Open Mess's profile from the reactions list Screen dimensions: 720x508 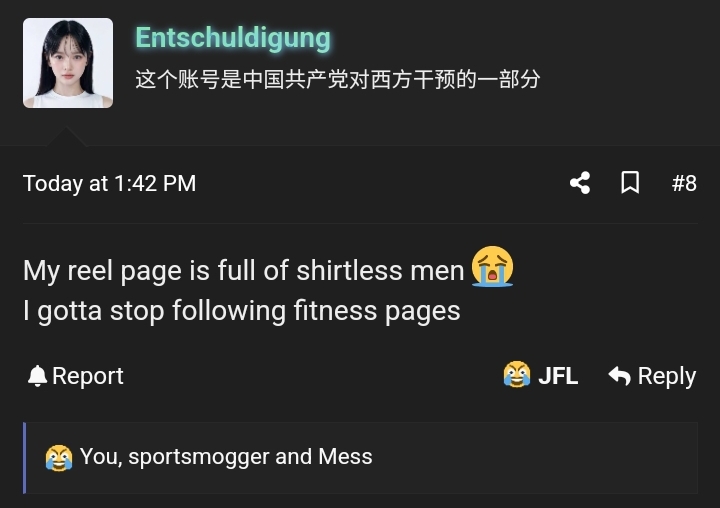point(345,457)
